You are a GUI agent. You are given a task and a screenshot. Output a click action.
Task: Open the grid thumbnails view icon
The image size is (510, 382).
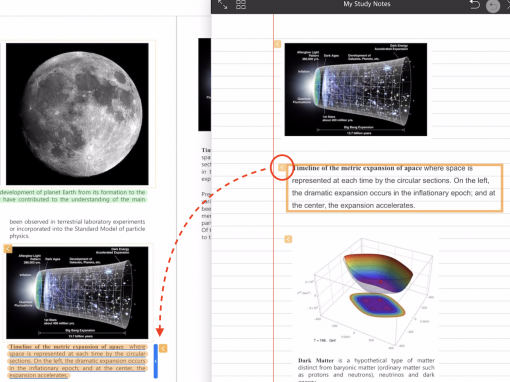[241, 4]
